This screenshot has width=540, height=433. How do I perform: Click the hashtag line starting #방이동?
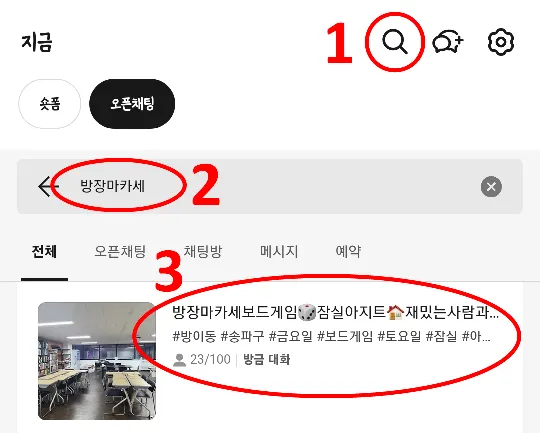331,336
